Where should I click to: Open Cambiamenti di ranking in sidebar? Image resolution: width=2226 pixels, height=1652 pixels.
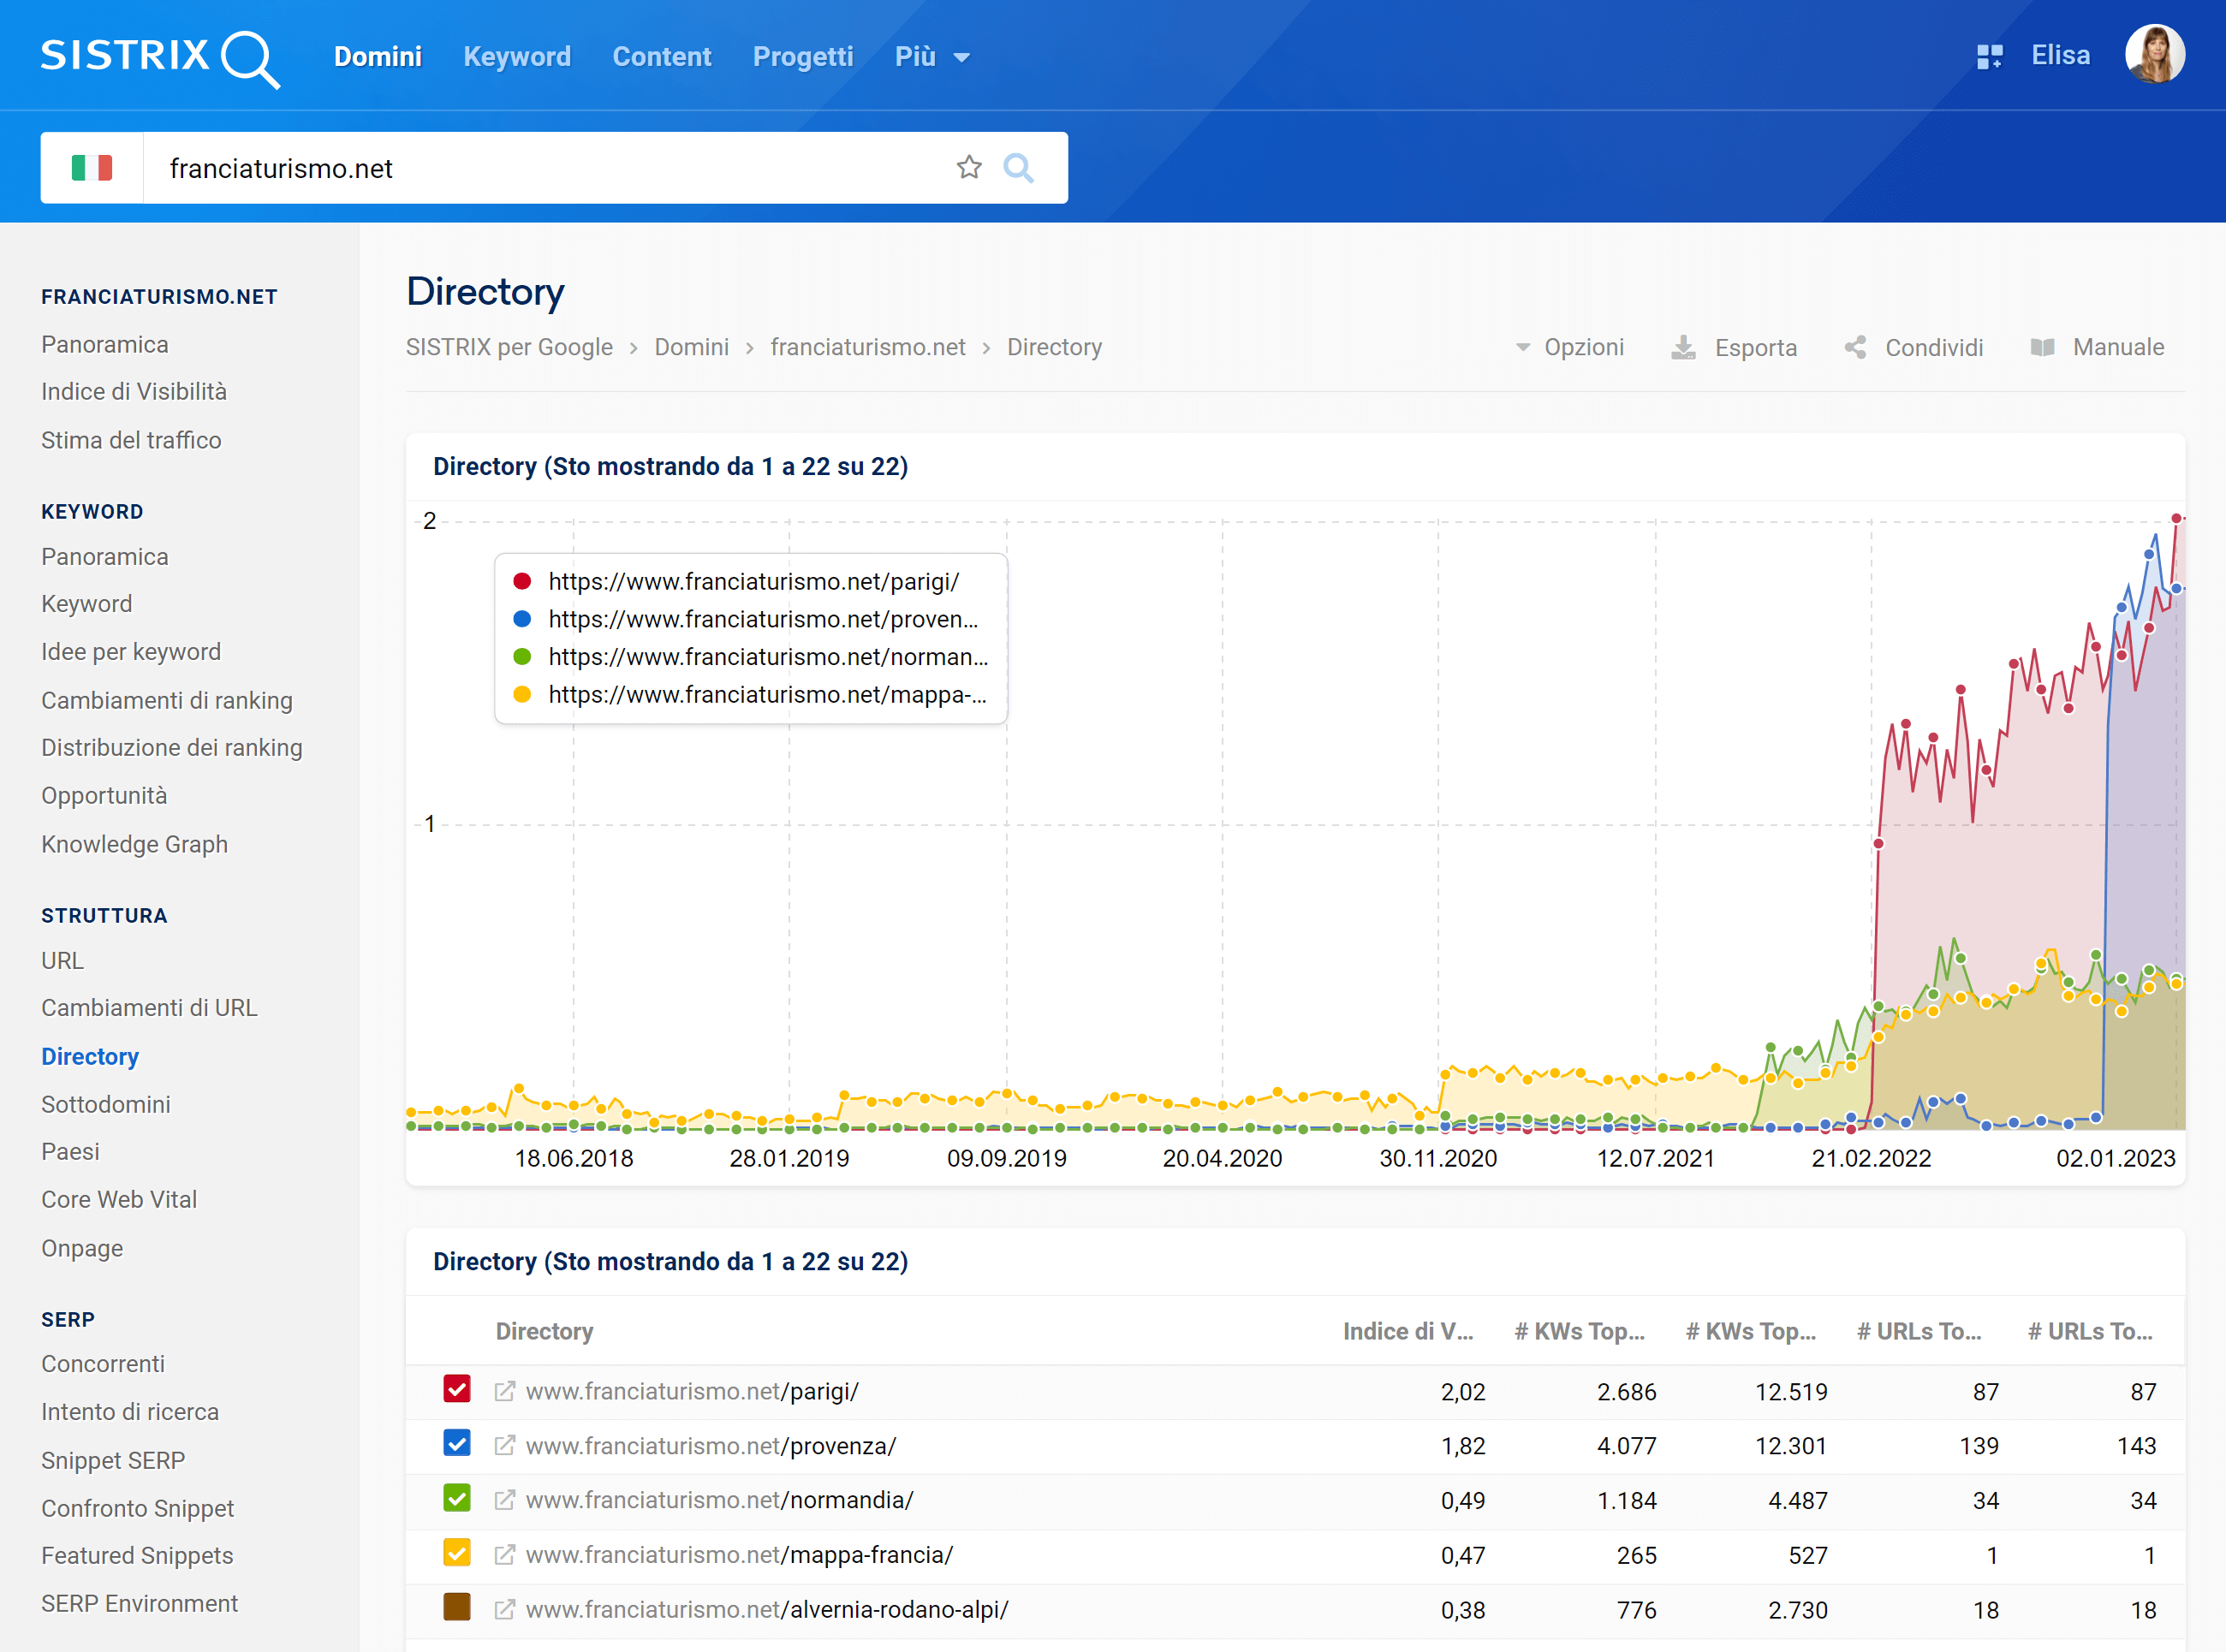[x=167, y=700]
